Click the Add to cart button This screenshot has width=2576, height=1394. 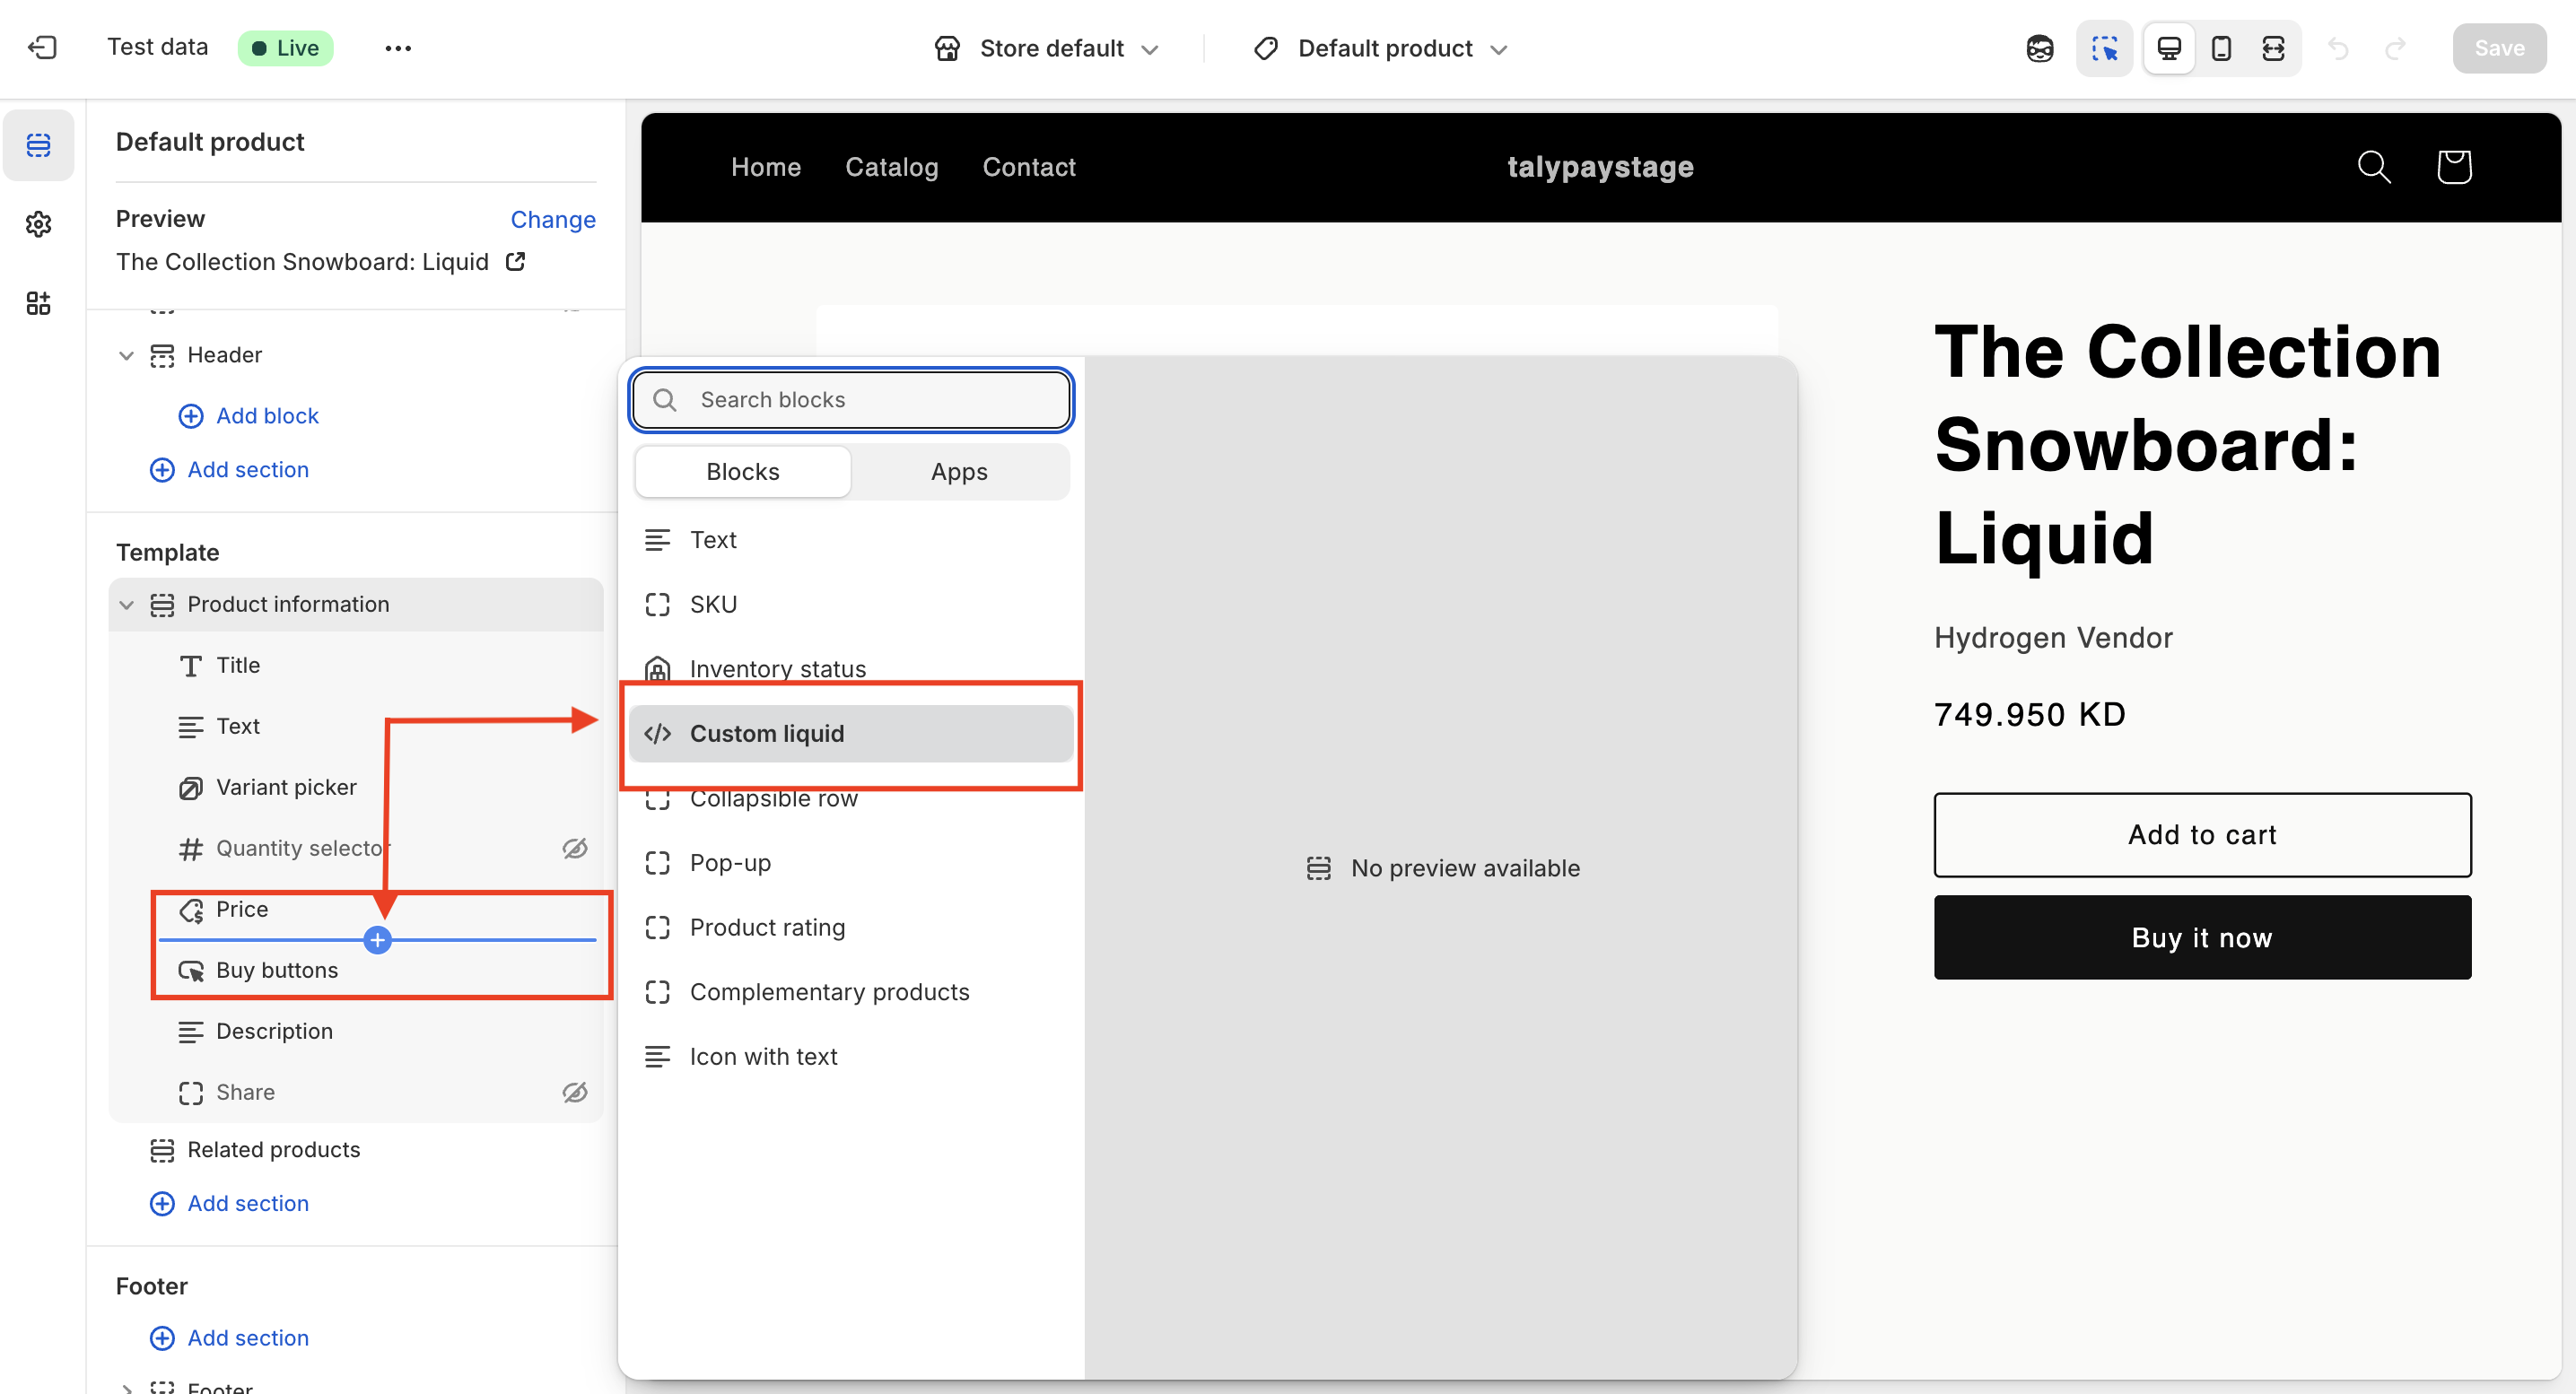click(x=2201, y=835)
